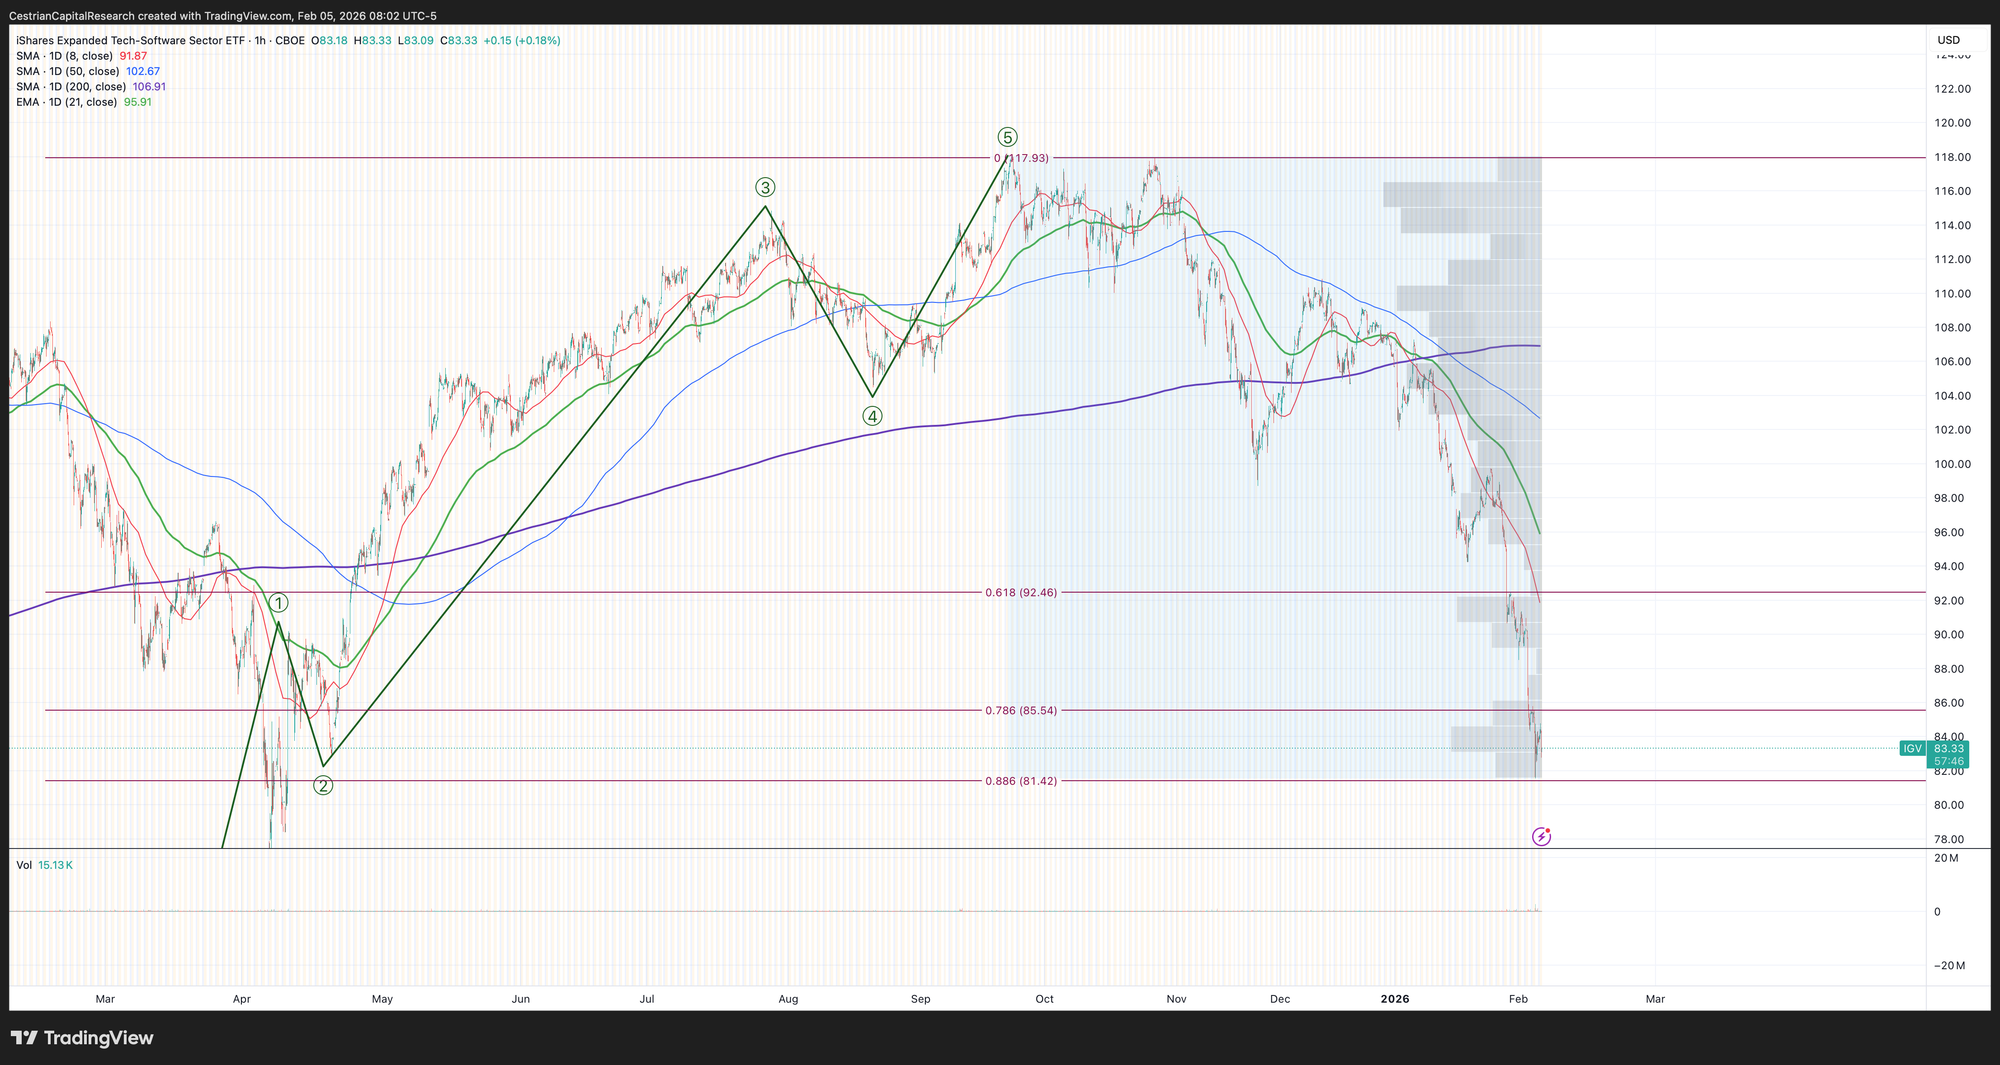Click the Oct label on the time axis
Viewport: 2000px width, 1065px height.
(1045, 999)
